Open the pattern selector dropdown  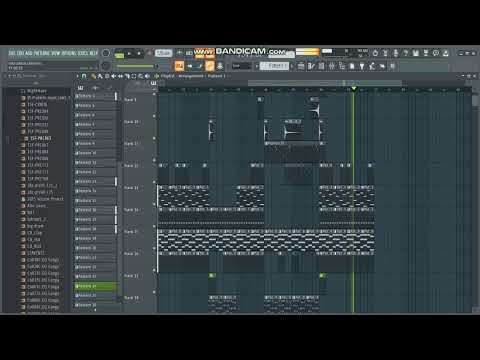pos(274,66)
